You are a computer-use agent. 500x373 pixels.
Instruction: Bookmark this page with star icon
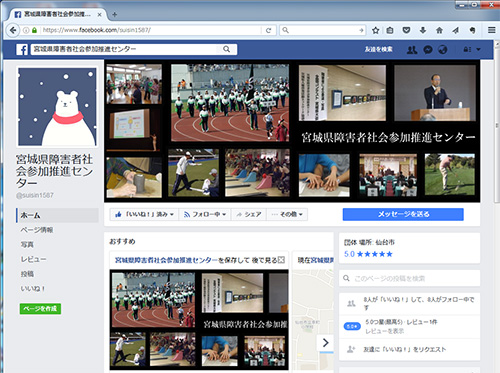(x=376, y=30)
